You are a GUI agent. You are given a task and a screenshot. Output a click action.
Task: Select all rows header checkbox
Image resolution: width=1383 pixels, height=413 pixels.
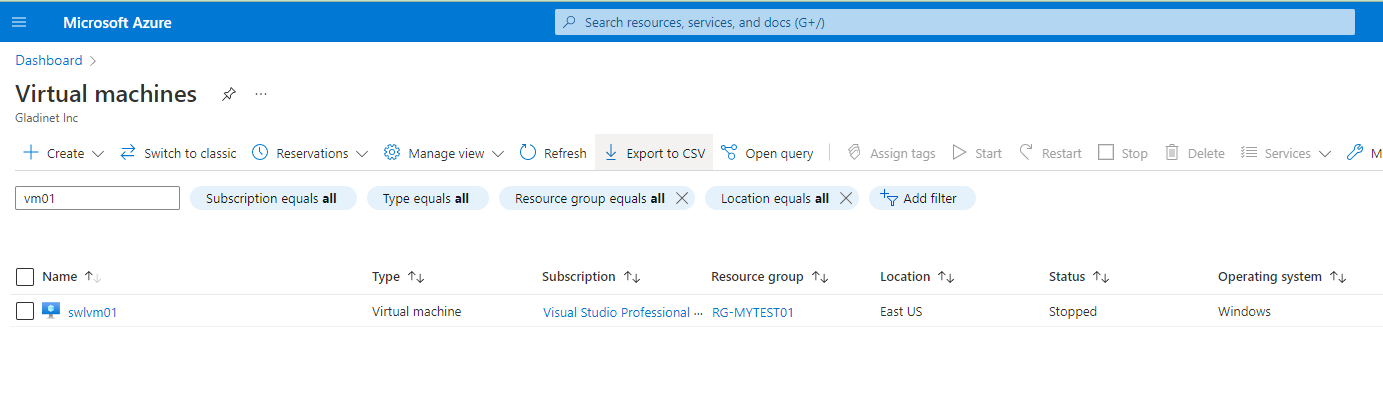pyautogui.click(x=25, y=277)
